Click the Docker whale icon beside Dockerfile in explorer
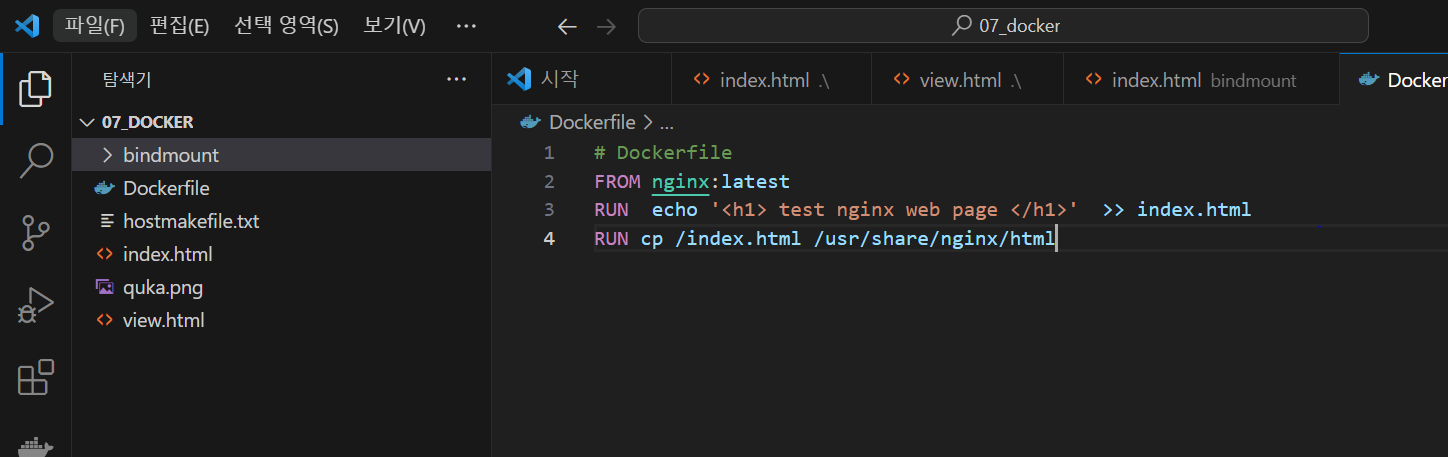Image resolution: width=1448 pixels, height=457 pixels. pos(105,188)
